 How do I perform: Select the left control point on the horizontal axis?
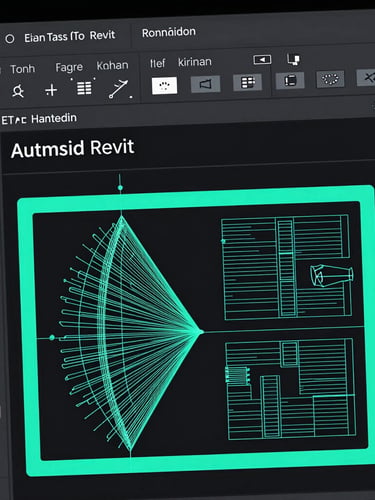coord(52,338)
